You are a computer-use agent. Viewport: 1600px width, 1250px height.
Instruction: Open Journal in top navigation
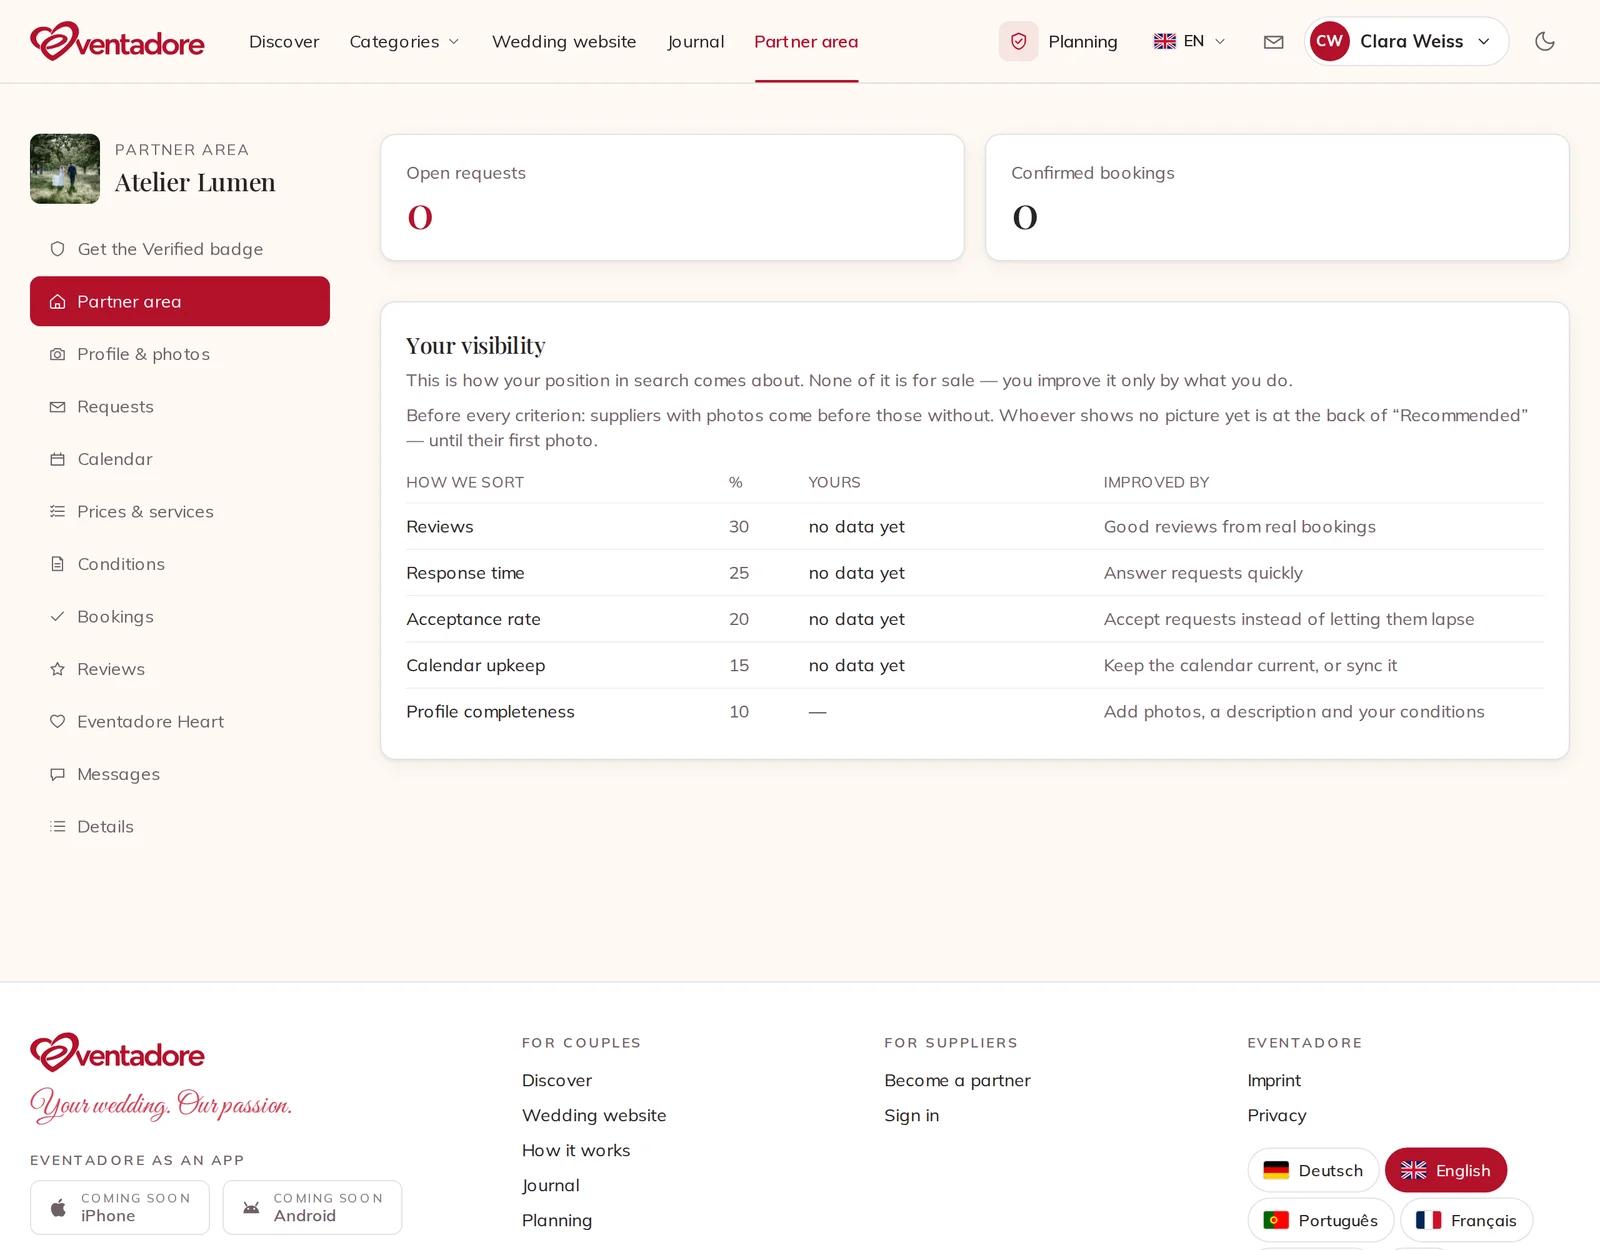click(696, 42)
